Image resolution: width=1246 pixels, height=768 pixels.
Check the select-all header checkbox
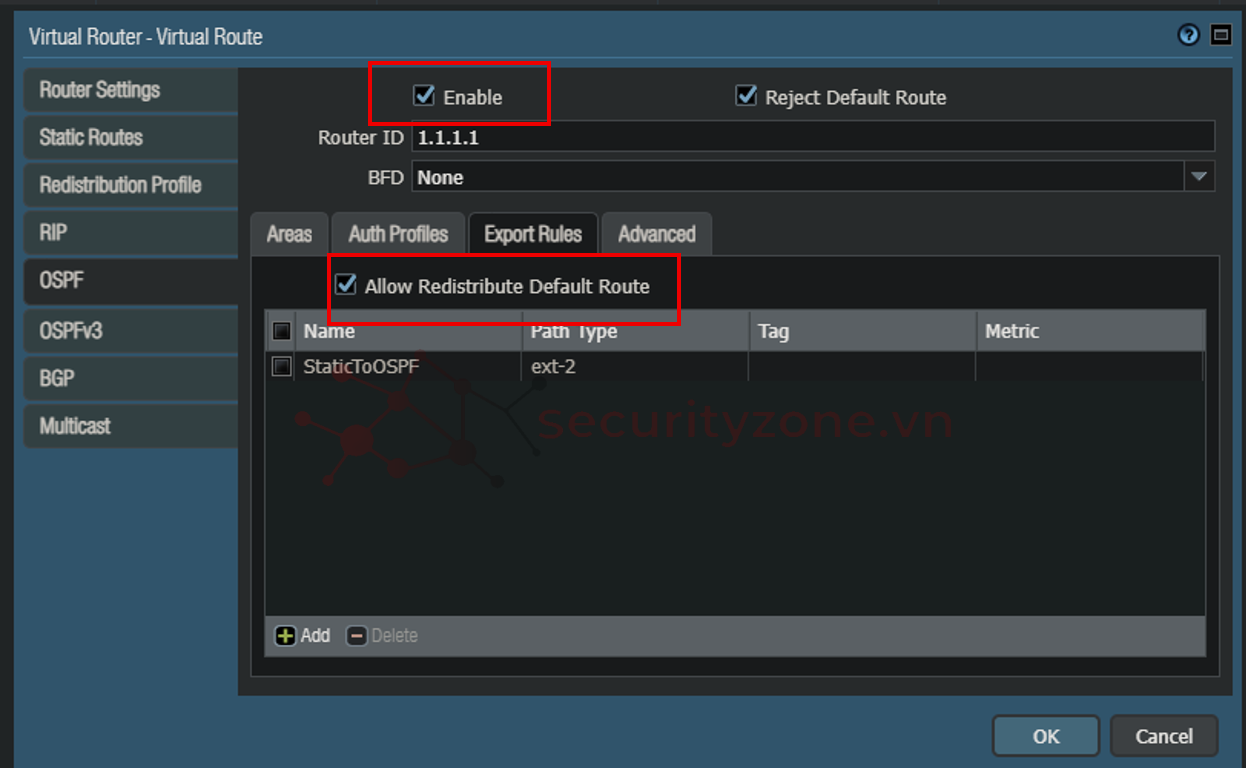(x=282, y=331)
